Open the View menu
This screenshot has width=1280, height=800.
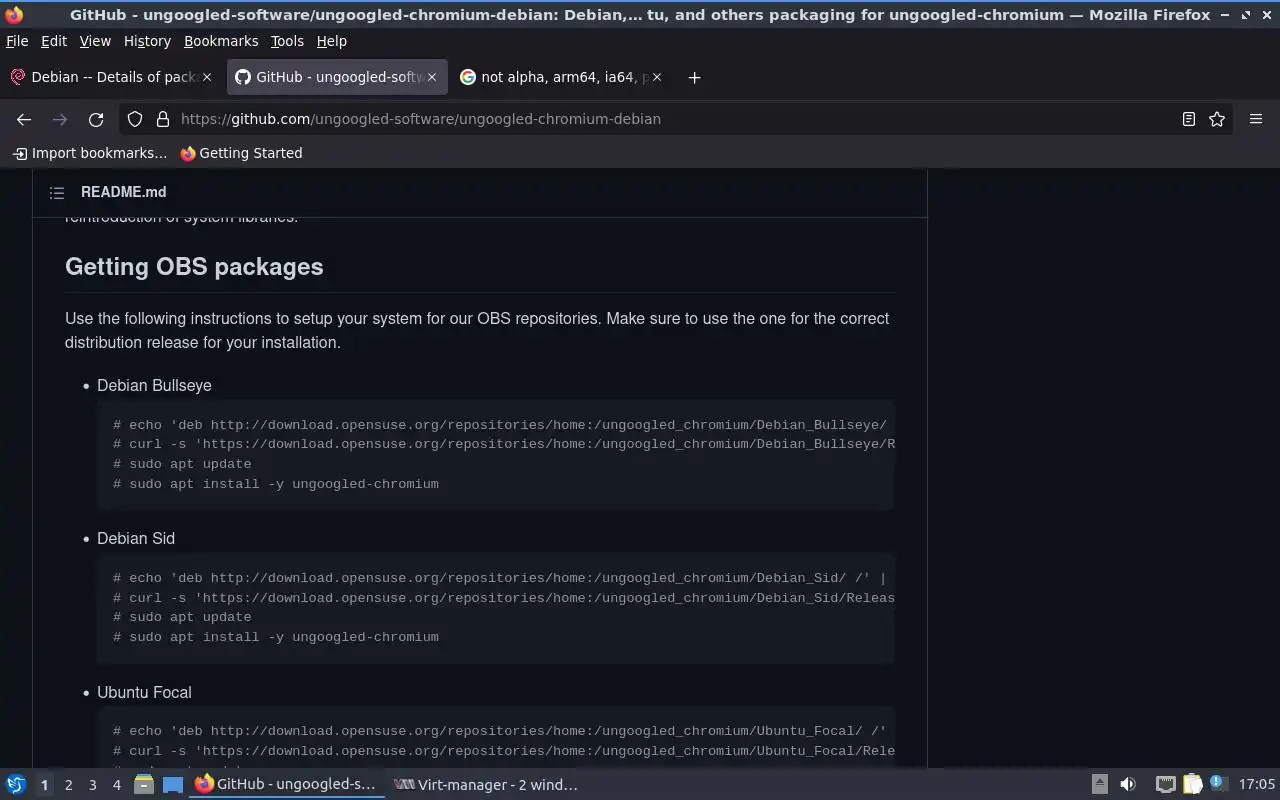pos(95,41)
